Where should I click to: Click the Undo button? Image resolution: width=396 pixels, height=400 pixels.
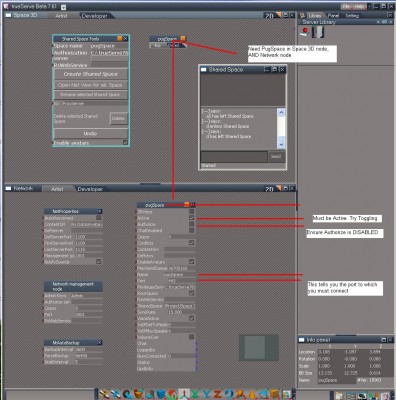point(91,133)
